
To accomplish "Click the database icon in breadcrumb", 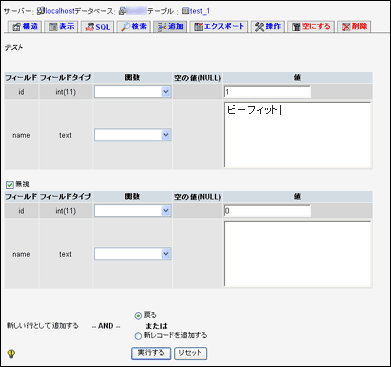I will coord(122,11).
